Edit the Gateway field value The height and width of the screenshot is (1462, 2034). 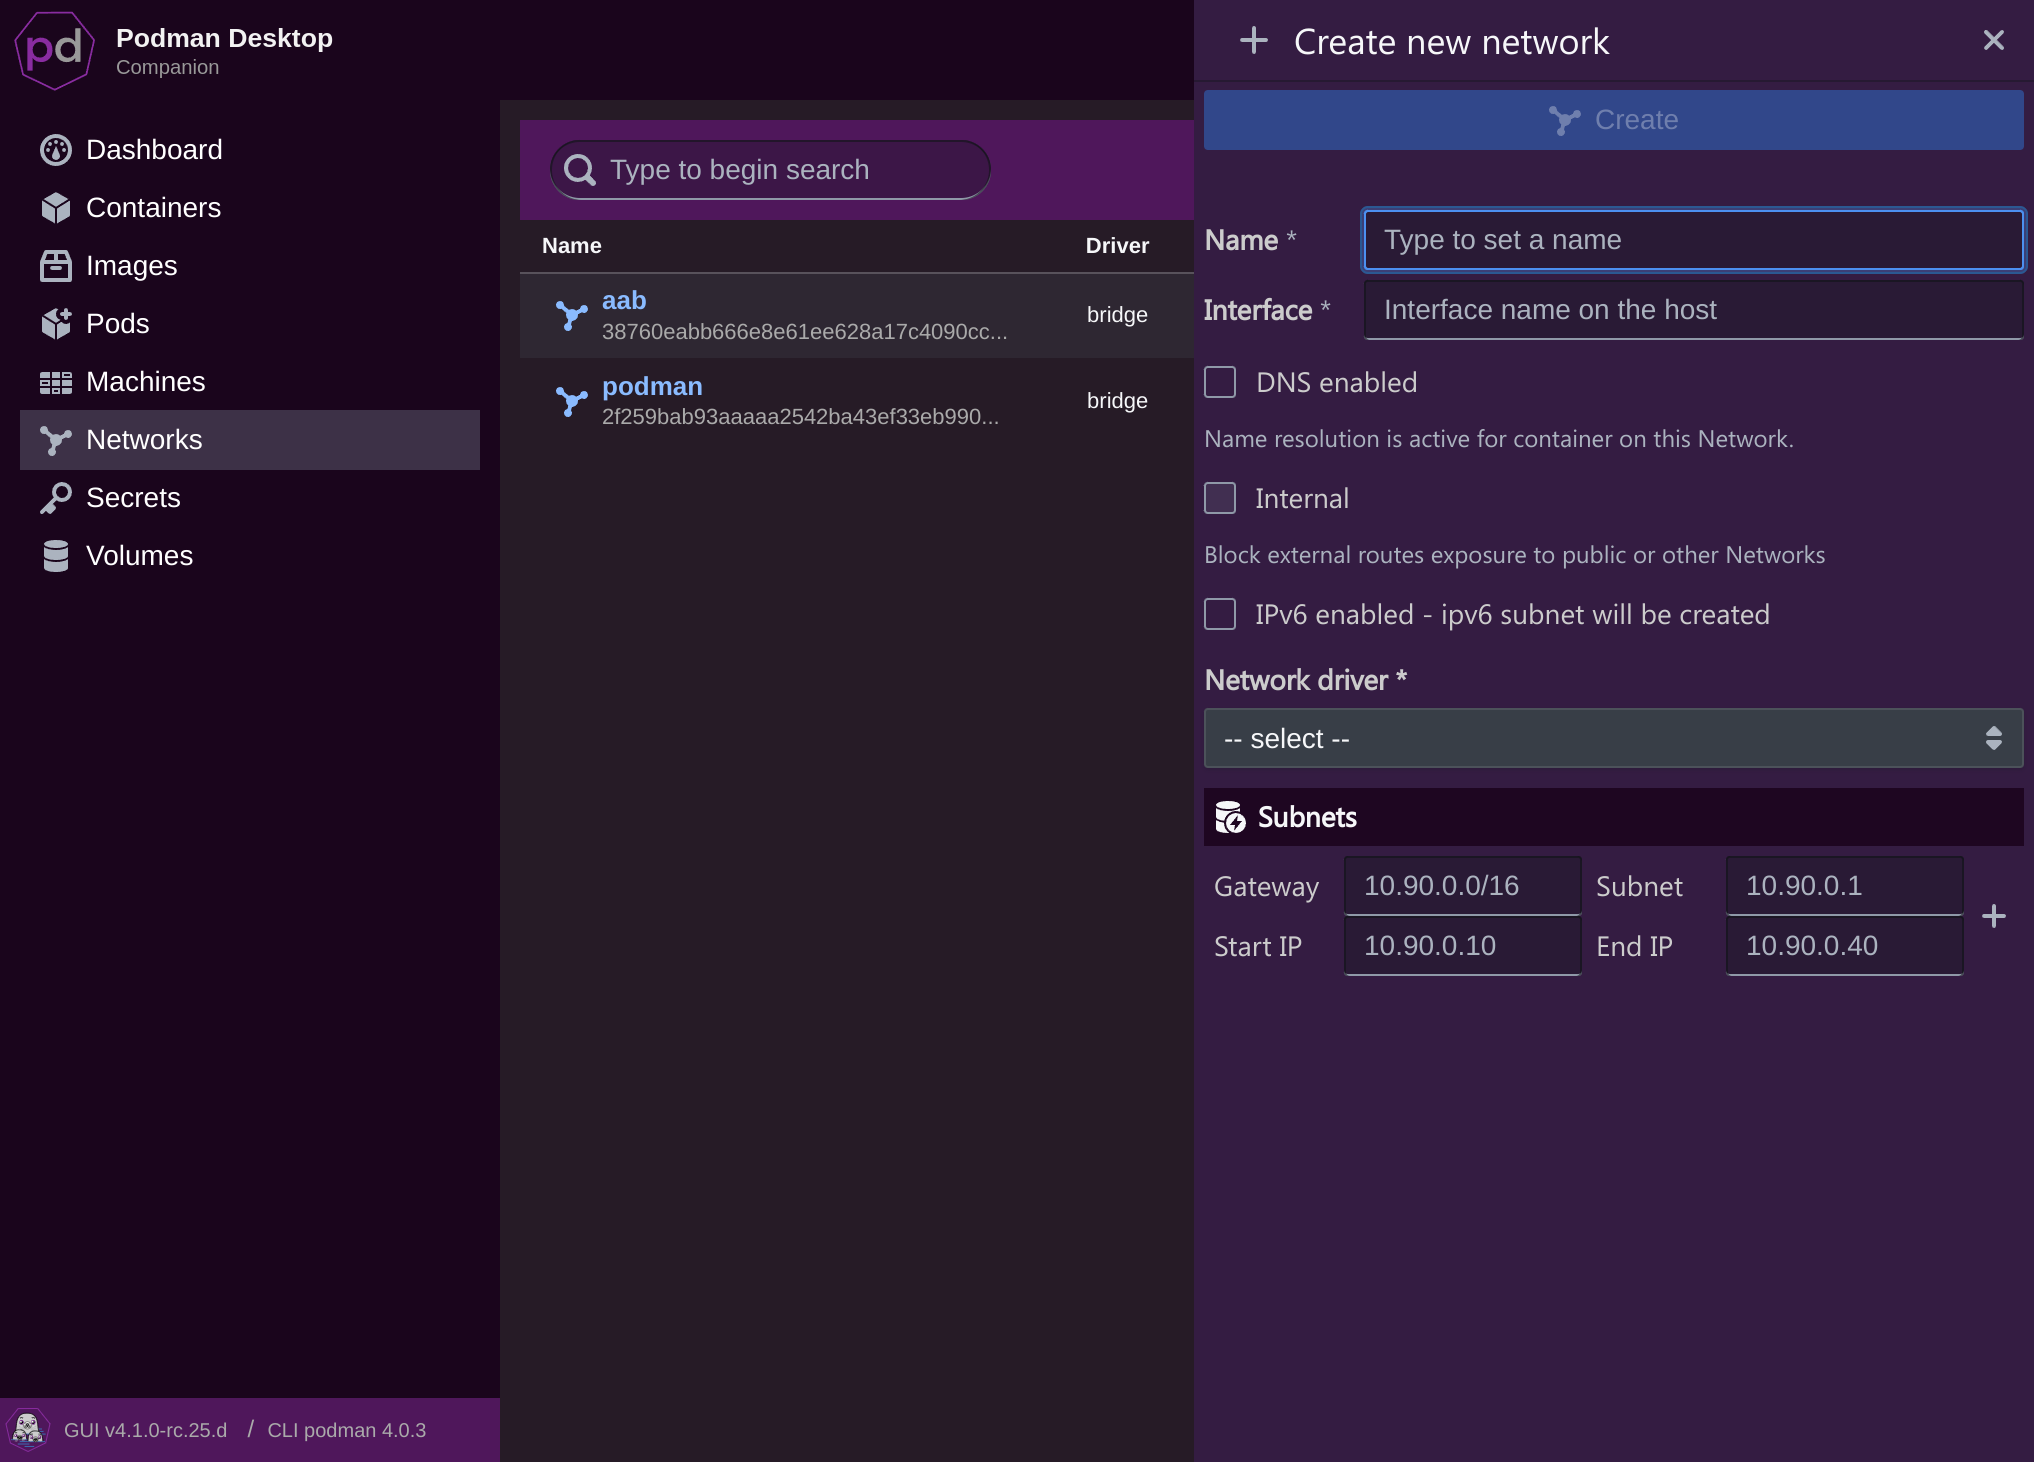tap(1461, 885)
